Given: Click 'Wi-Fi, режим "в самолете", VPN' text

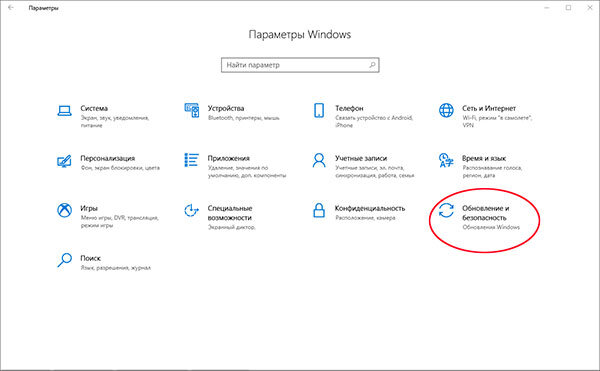Looking at the screenshot, I should click(497, 121).
